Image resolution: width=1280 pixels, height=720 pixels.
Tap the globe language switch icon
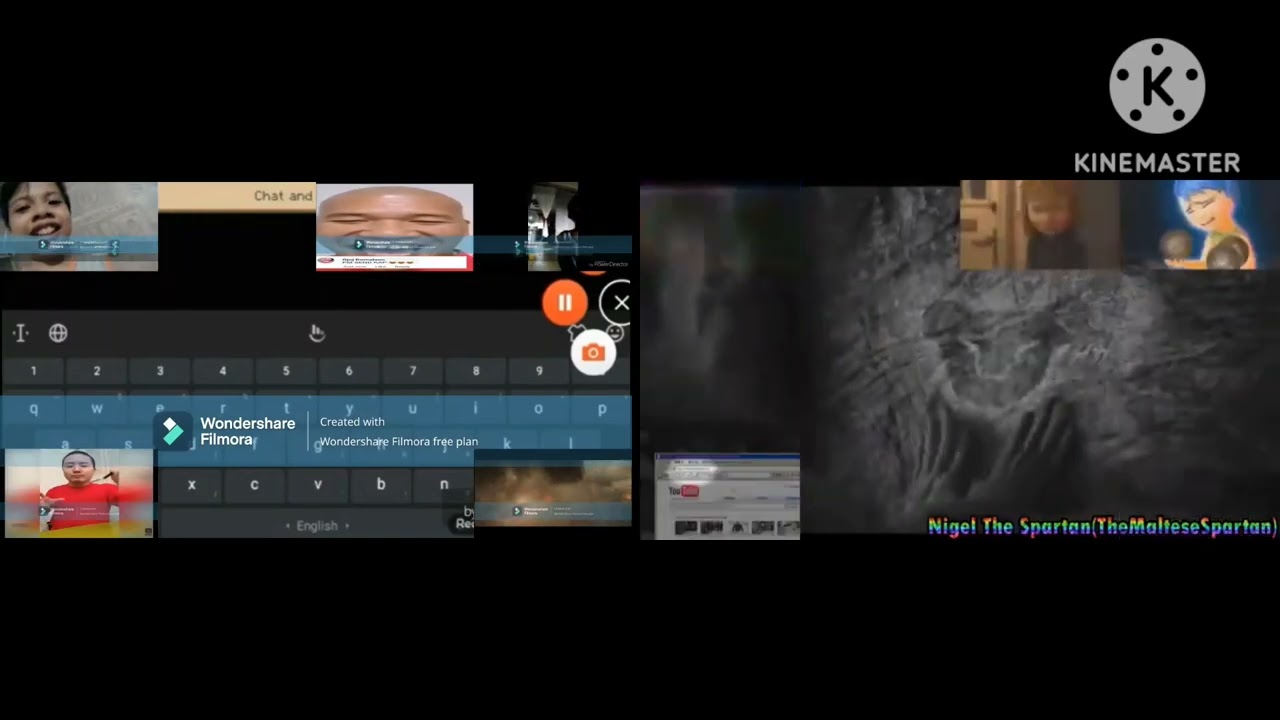click(x=58, y=333)
